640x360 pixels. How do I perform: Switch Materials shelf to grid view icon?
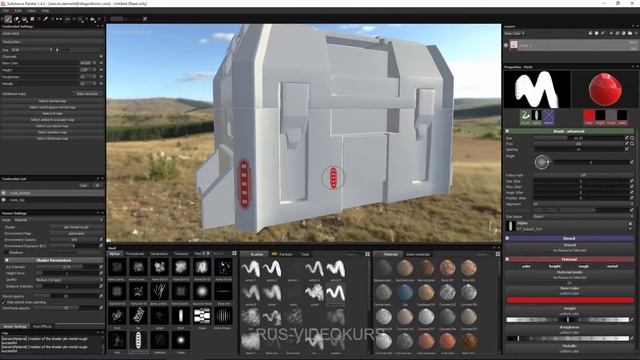click(x=498, y=254)
